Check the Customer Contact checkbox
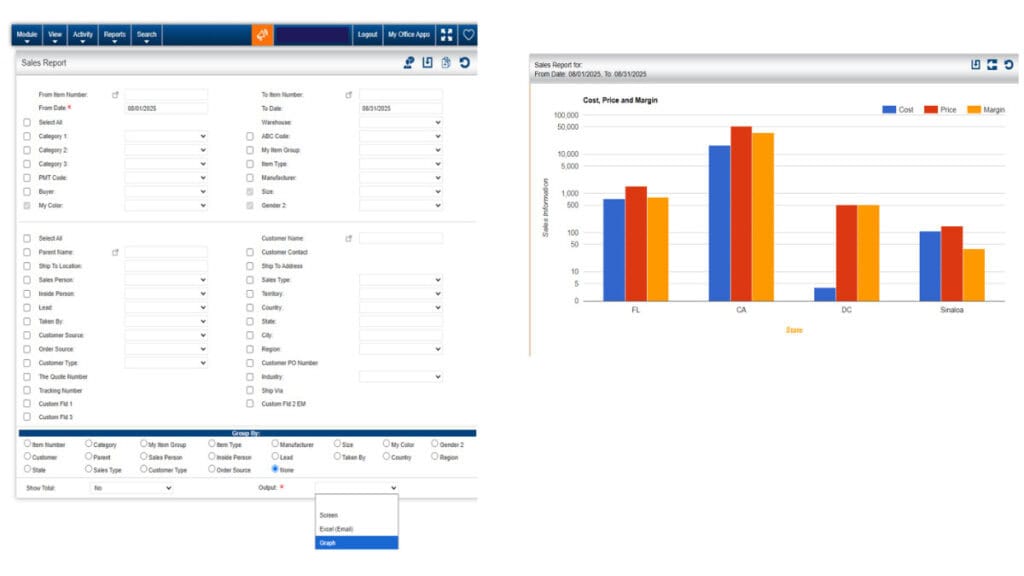Screen dimensions: 1024x576 (x=249, y=252)
